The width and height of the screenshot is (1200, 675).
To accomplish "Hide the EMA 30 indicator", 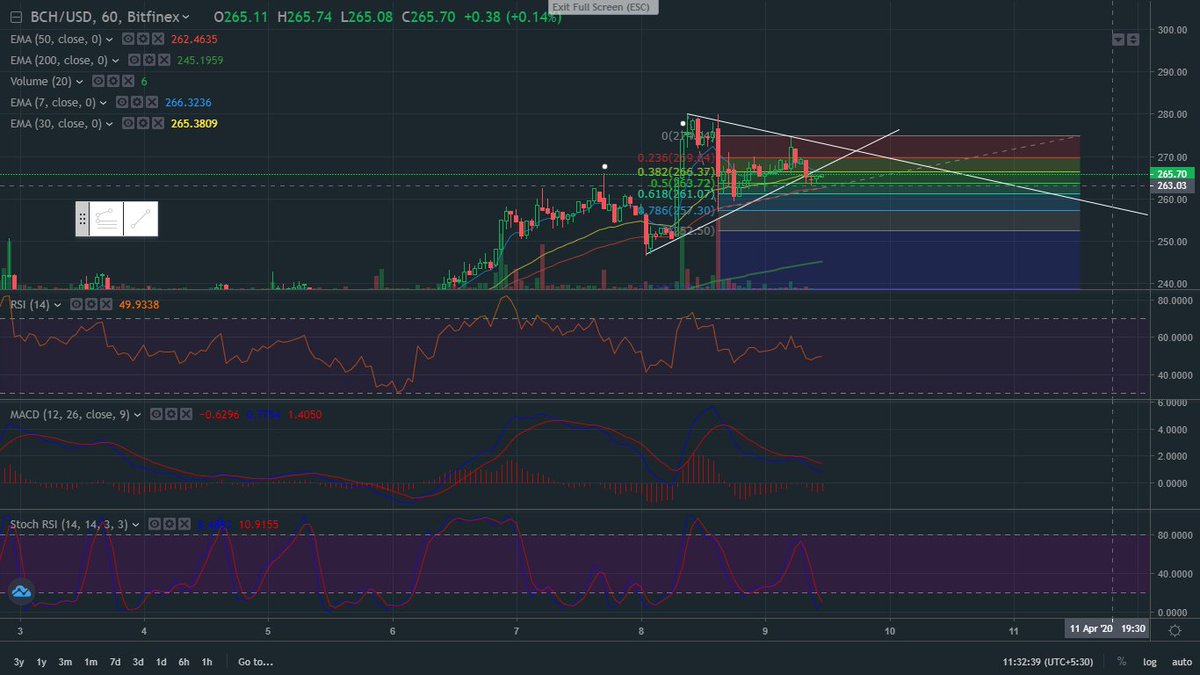I will click(x=127, y=123).
